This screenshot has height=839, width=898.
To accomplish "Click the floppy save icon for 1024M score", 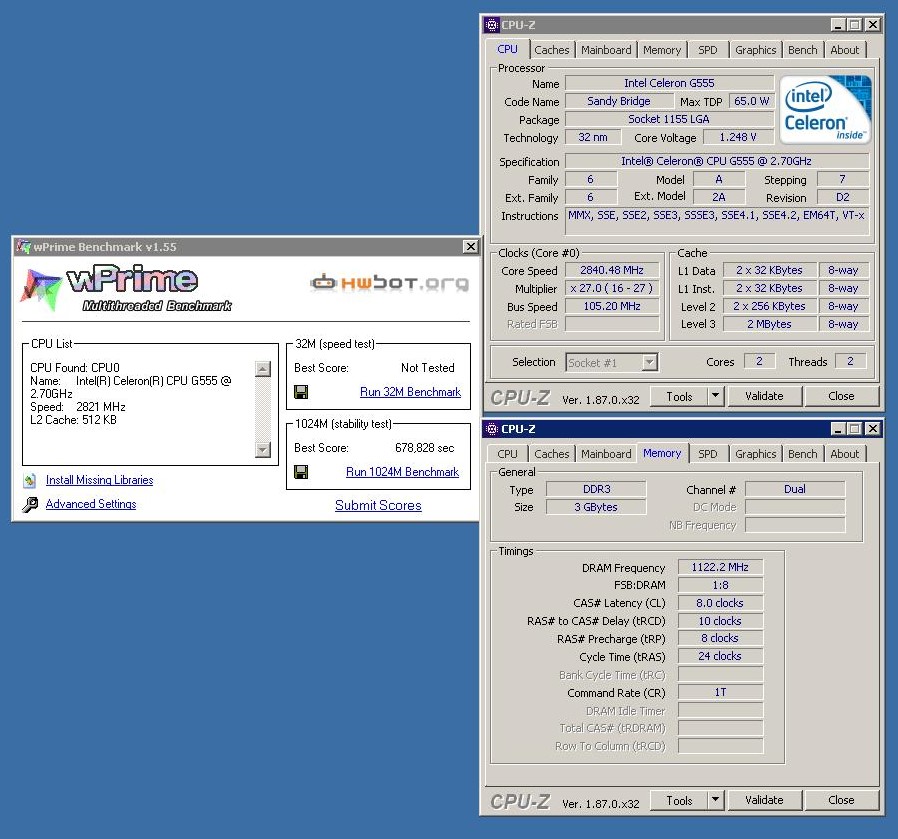I will [x=301, y=472].
